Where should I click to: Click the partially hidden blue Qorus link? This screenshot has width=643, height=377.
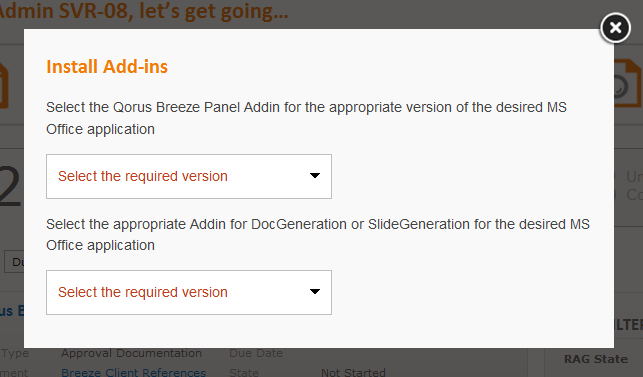click(12, 311)
